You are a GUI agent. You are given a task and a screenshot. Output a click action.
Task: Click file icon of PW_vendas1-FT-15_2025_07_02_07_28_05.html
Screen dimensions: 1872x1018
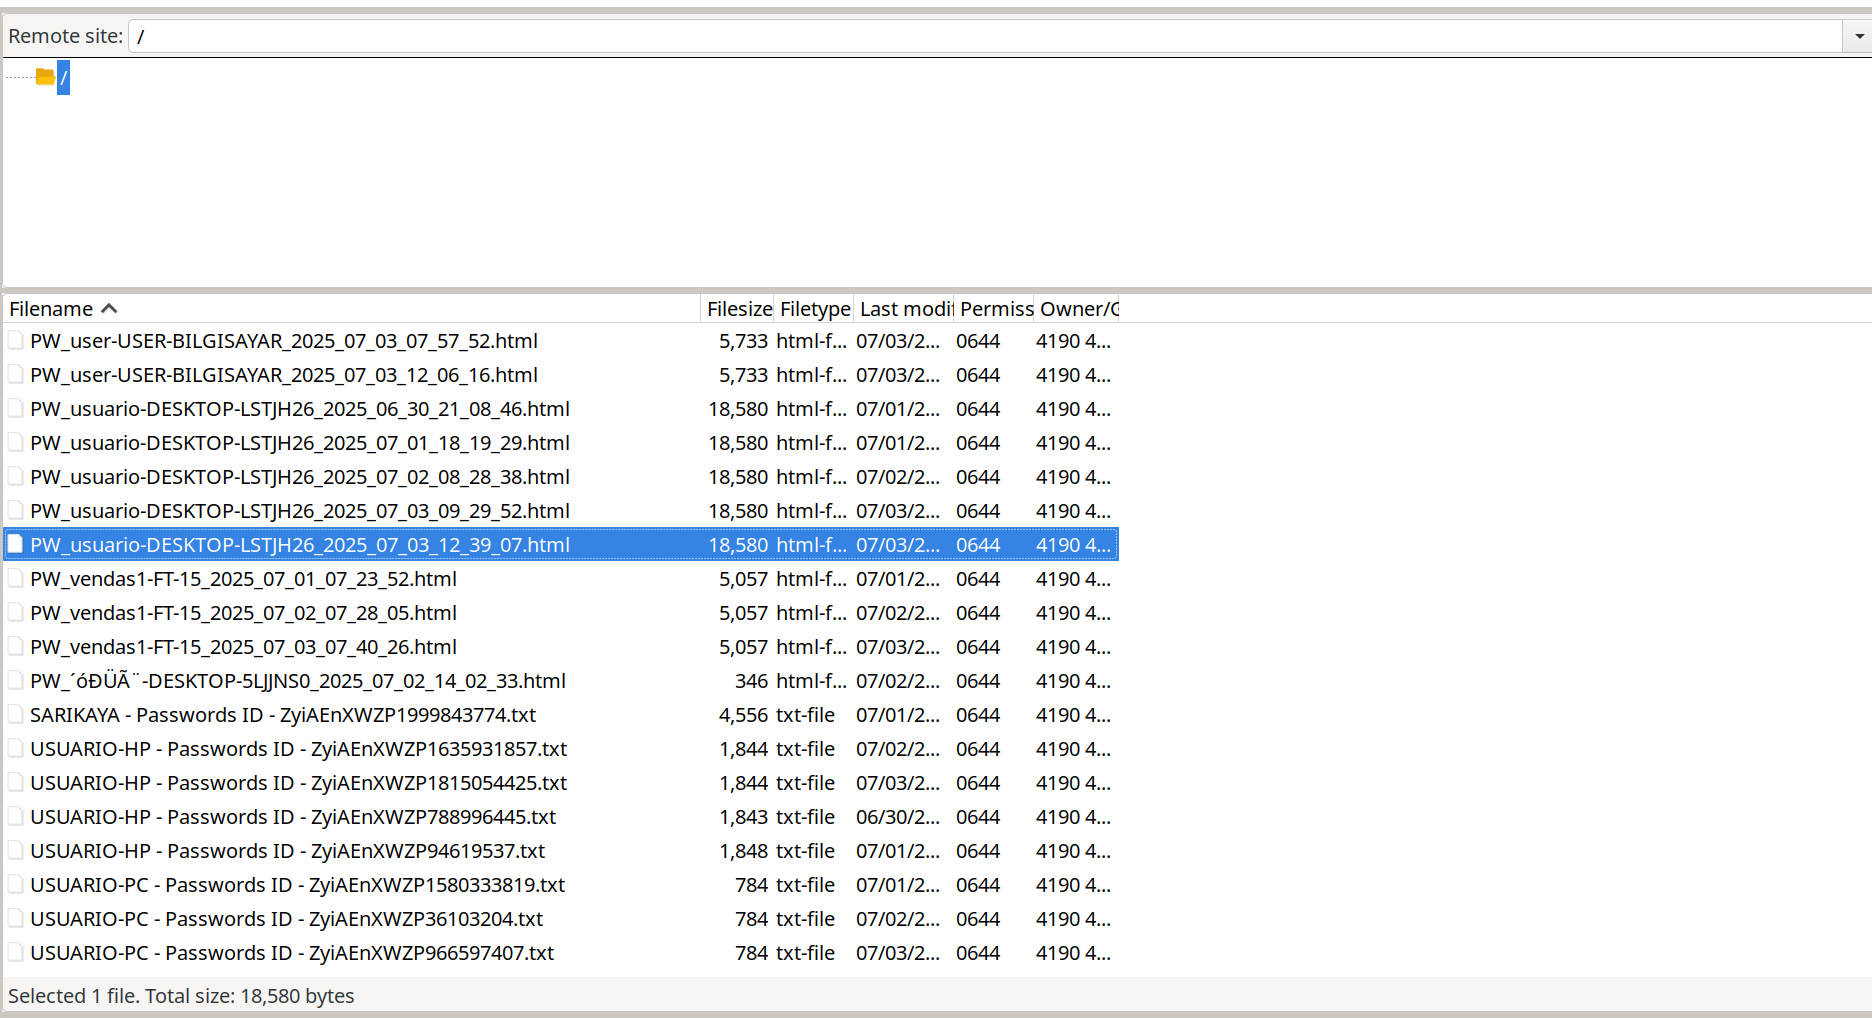click(x=16, y=613)
